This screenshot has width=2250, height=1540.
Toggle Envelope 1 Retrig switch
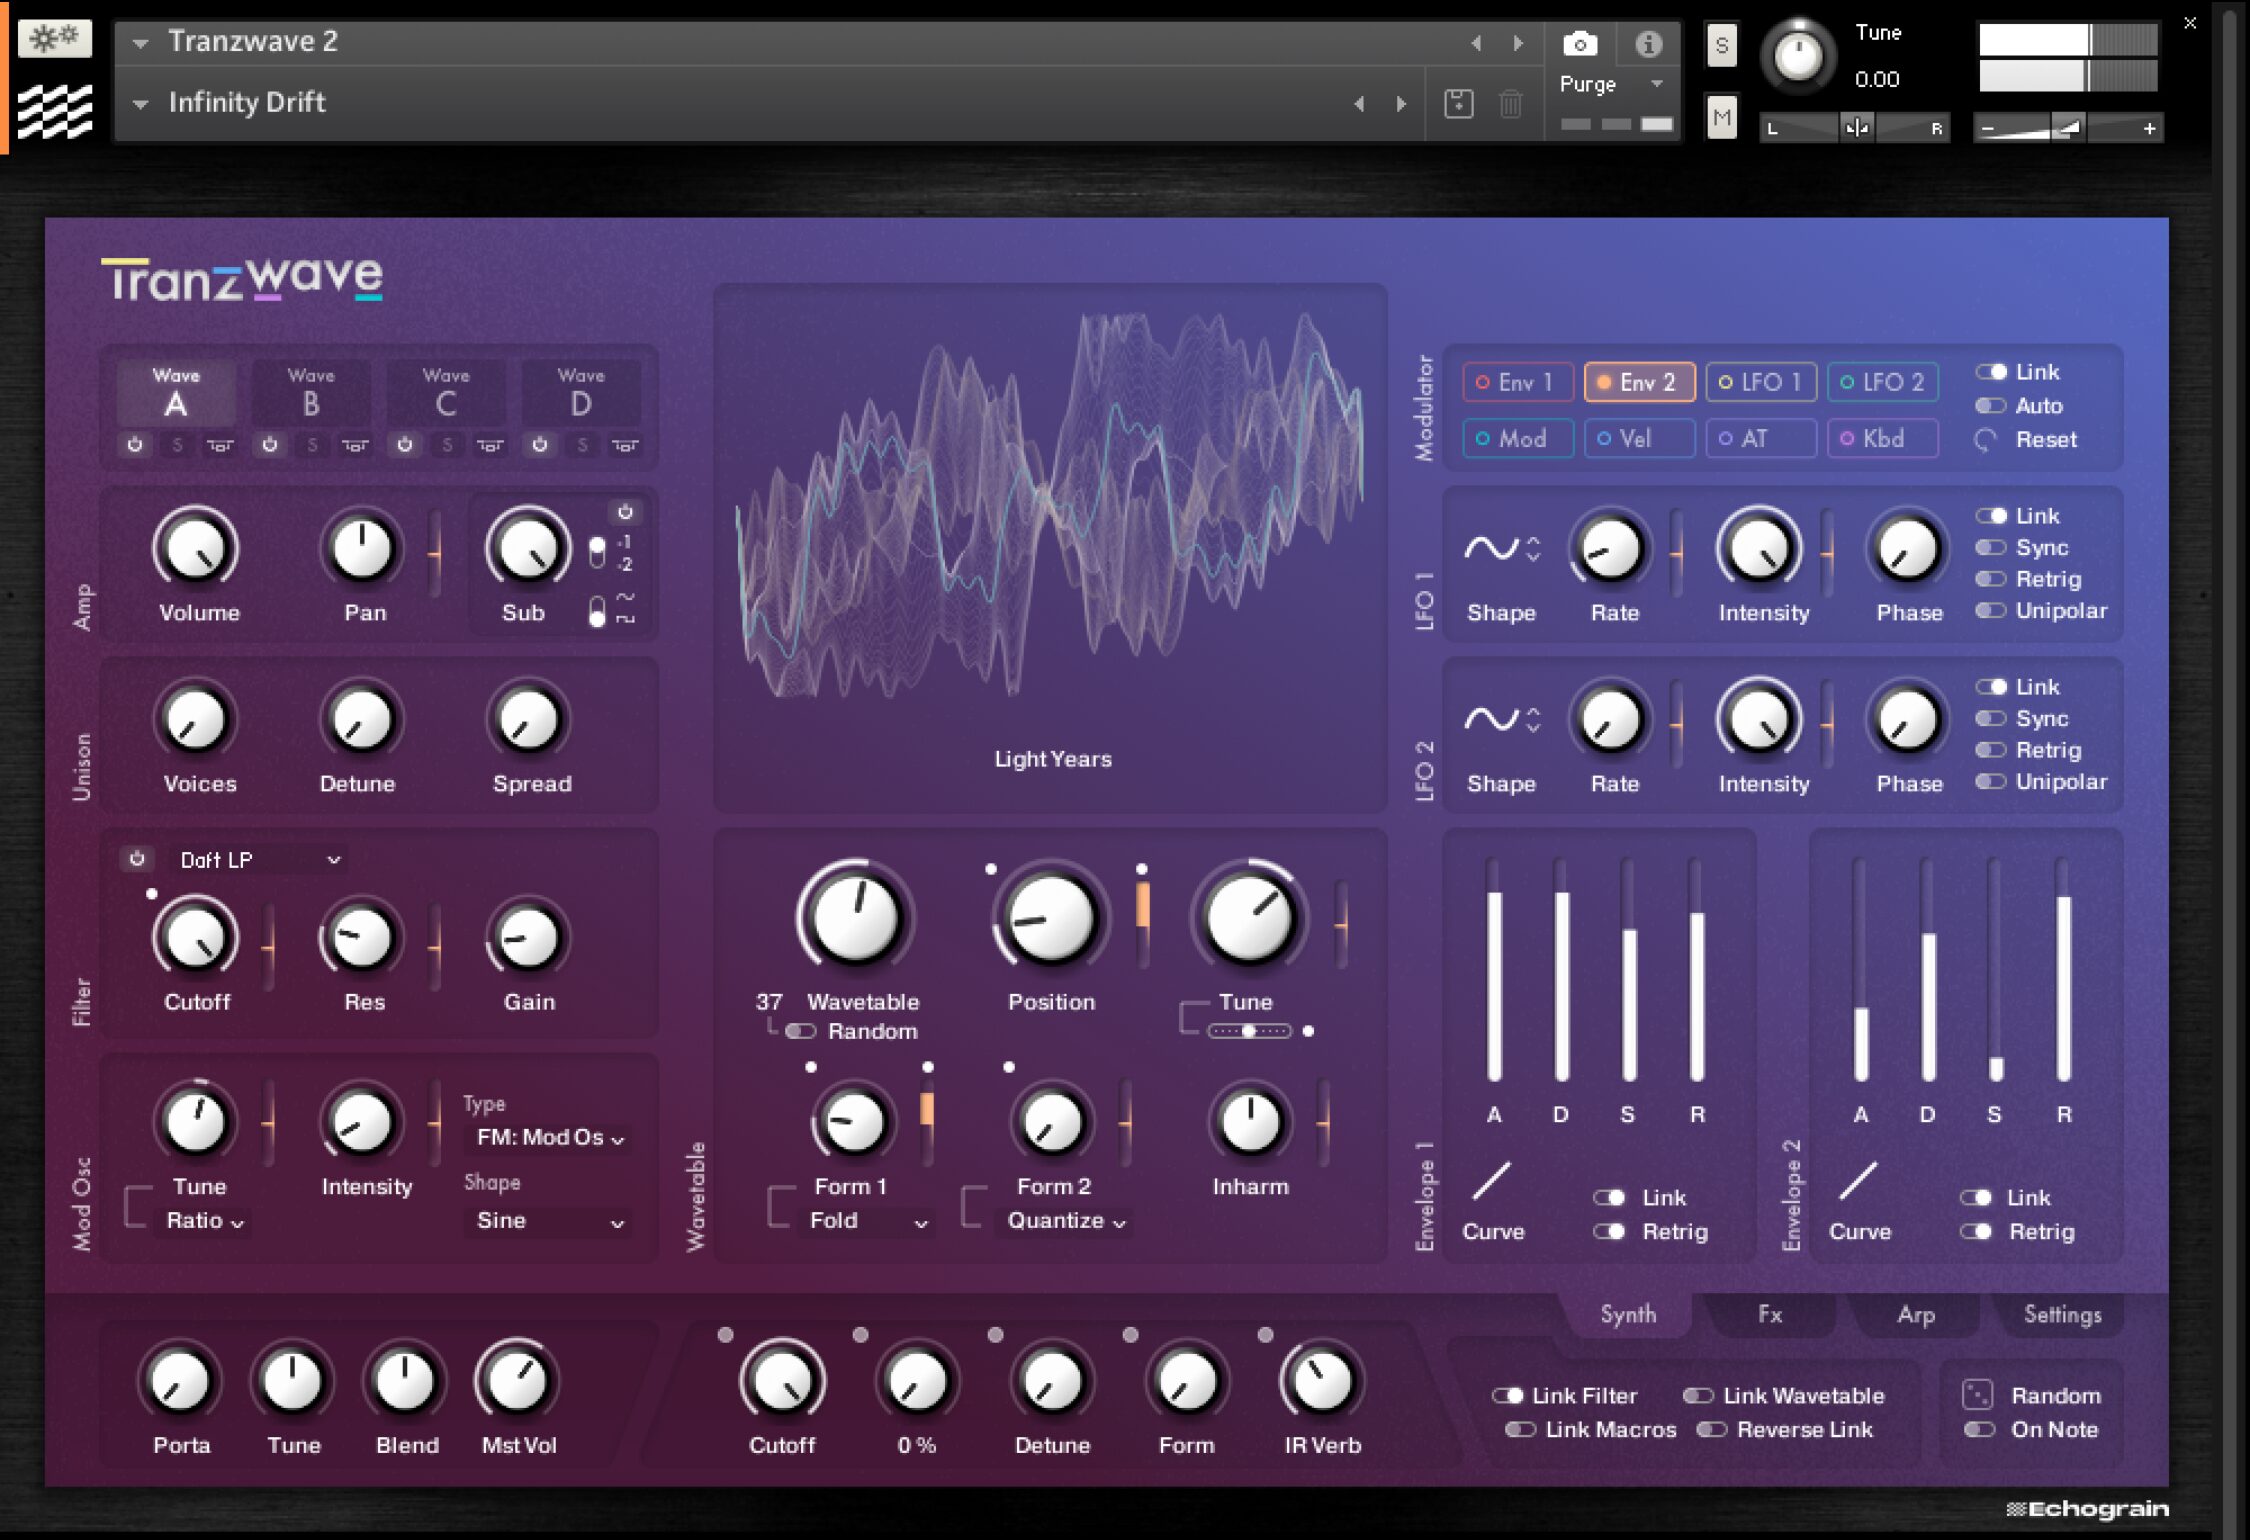[1609, 1231]
